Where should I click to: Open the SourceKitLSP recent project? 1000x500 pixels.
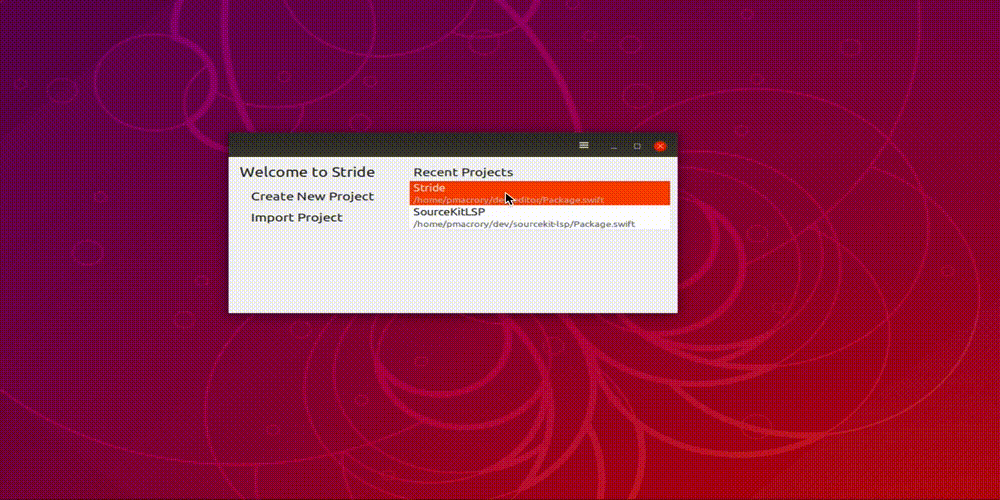(540, 217)
